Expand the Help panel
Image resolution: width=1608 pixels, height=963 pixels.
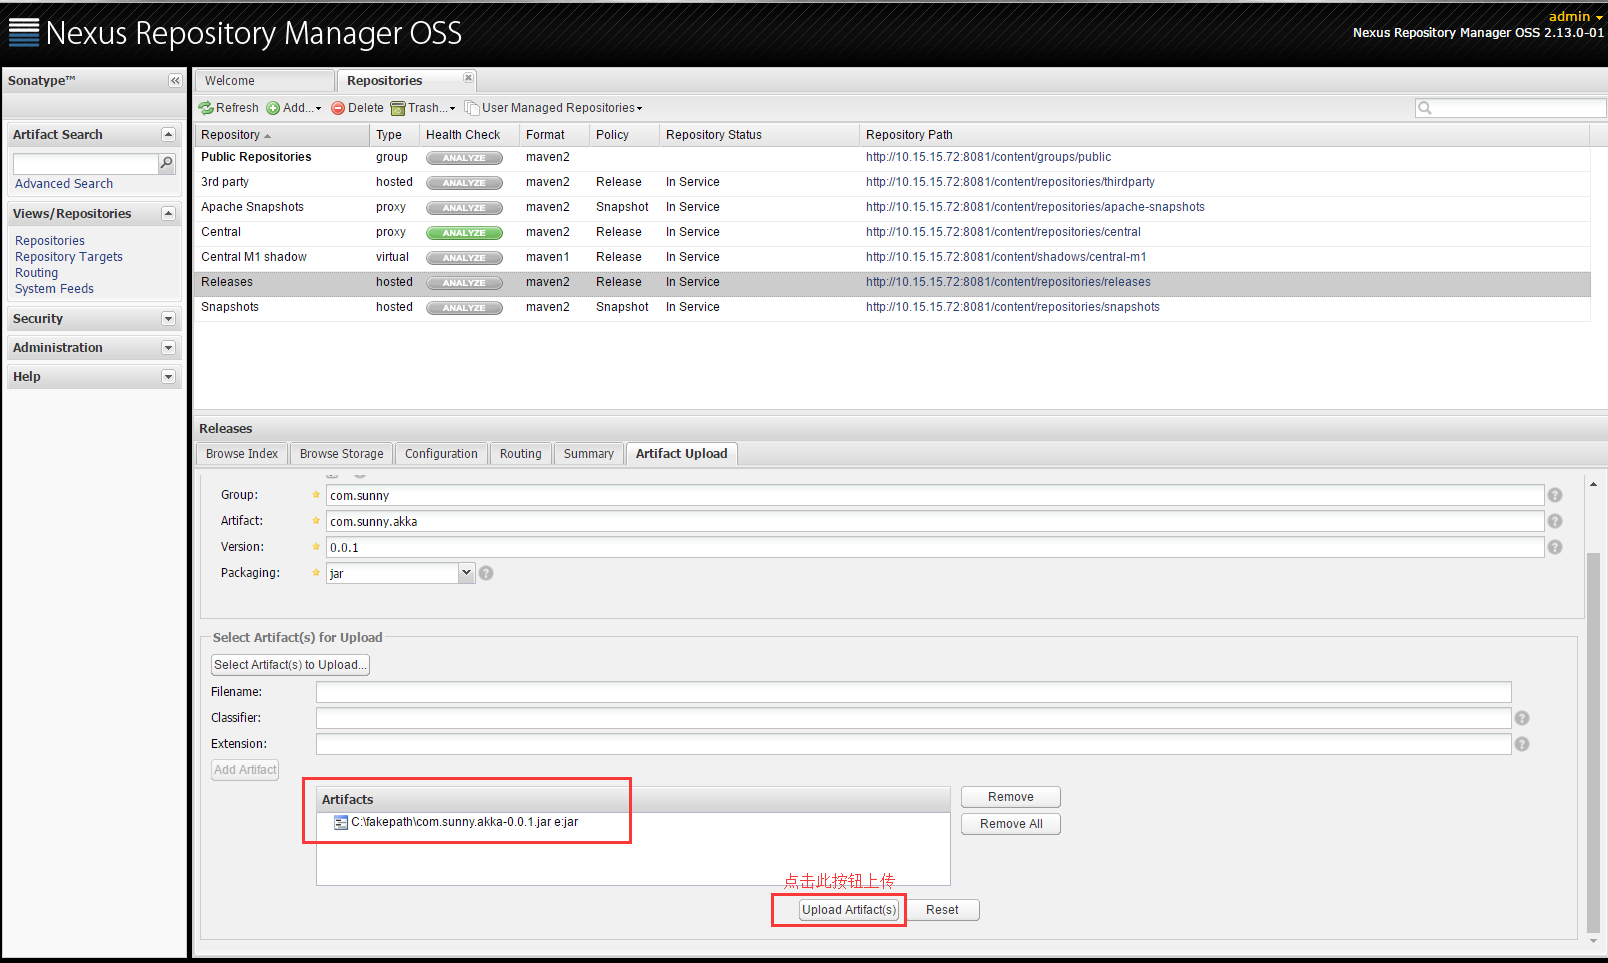coord(168,377)
